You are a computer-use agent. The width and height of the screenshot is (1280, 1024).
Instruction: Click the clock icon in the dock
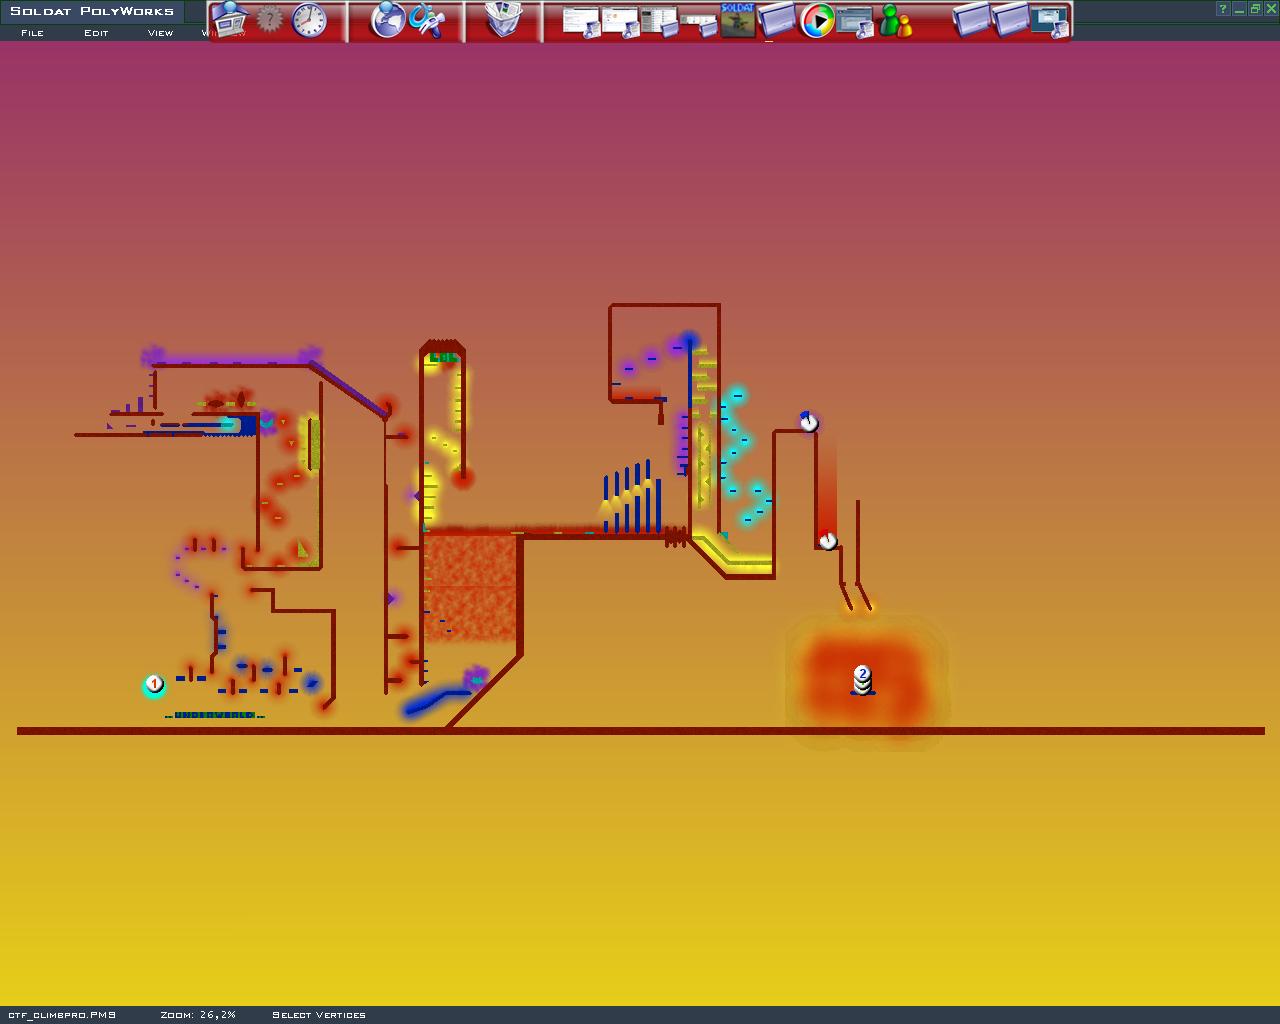pos(309,20)
